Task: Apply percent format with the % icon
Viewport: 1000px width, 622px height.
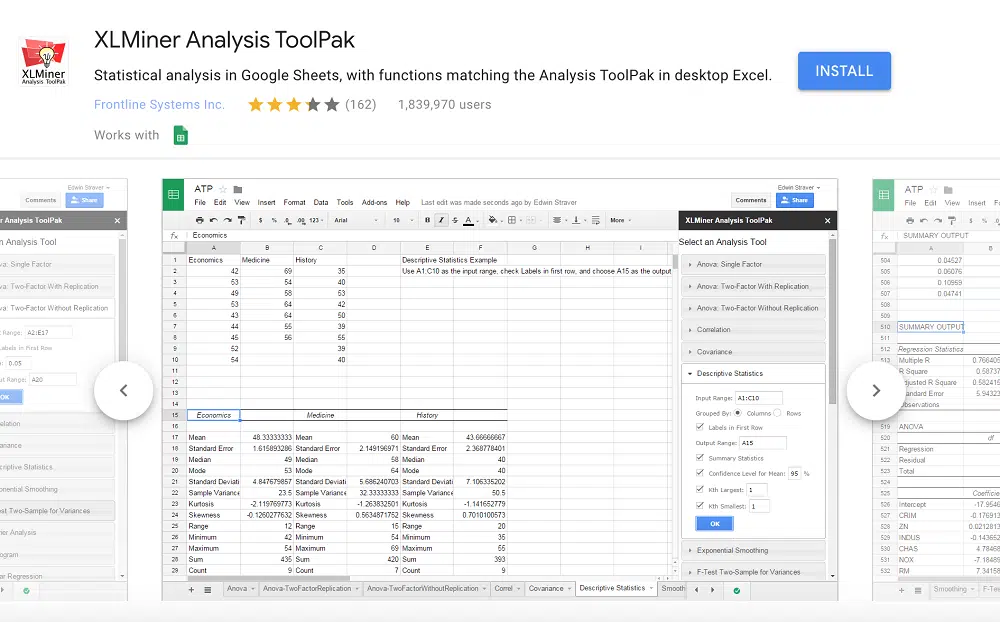Action: (274, 220)
